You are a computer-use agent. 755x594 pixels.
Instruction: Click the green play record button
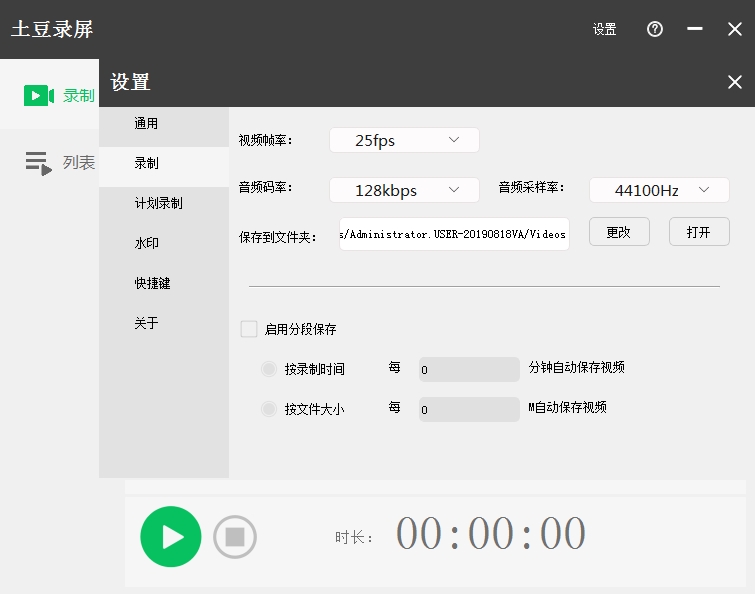[x=171, y=537]
